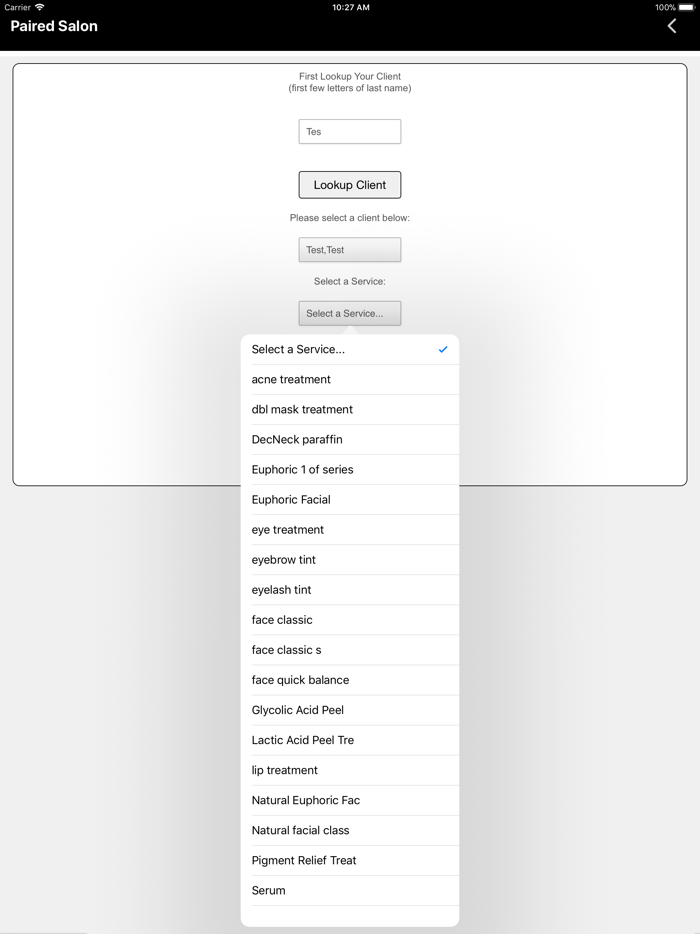700x934 pixels.
Task: Pick Pigment Relief Treat option
Action: 349,860
